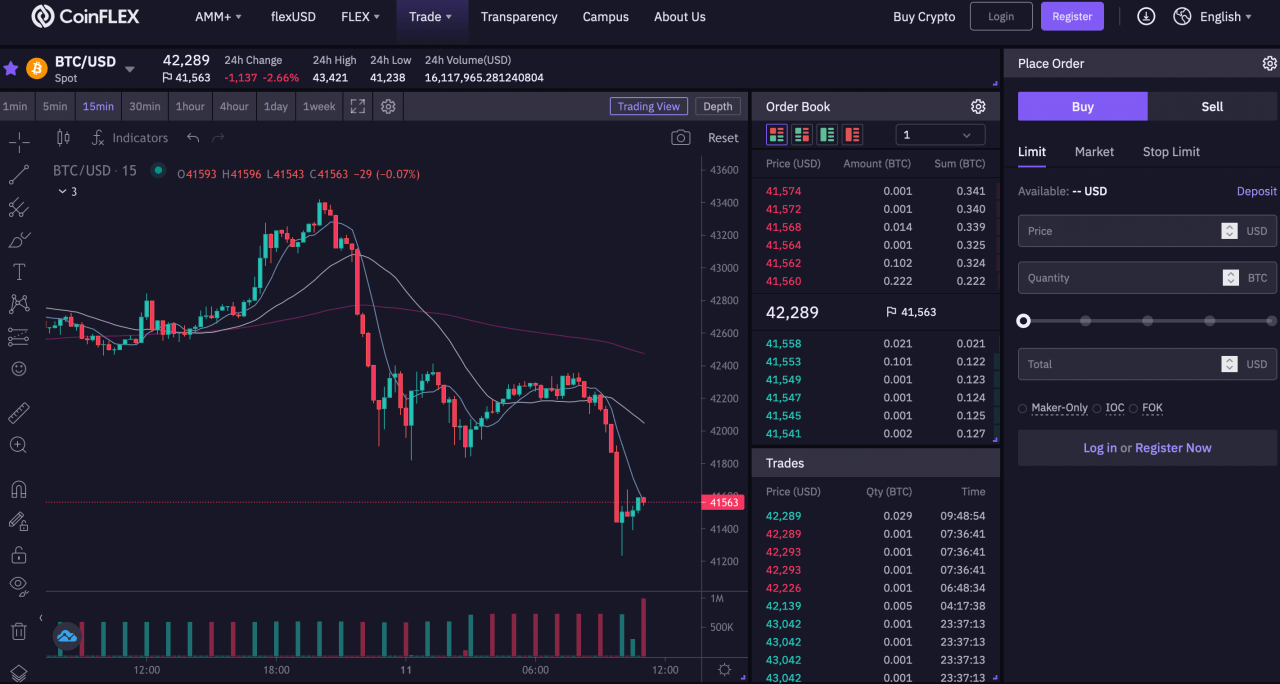Select the zoom in tool
The height and width of the screenshot is (684, 1280).
coord(18,445)
